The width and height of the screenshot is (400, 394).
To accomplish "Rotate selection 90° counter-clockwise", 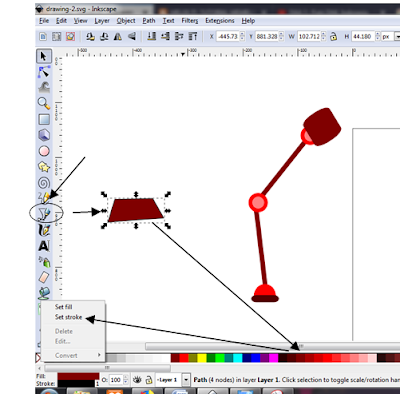I will click(x=90, y=36).
